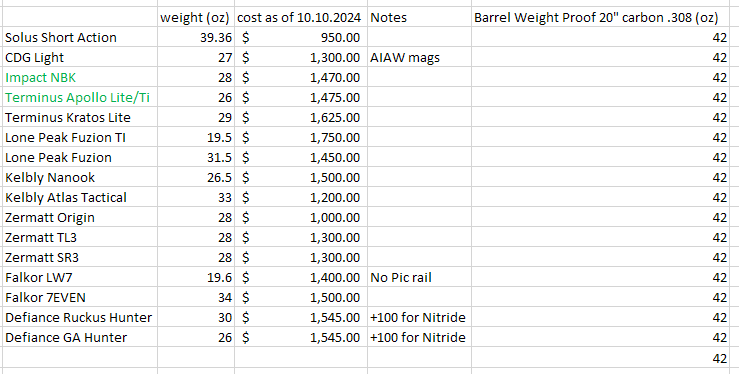Select the Zermatt Origin cell
Viewport: 739px width, 374px height.
click(x=79, y=218)
